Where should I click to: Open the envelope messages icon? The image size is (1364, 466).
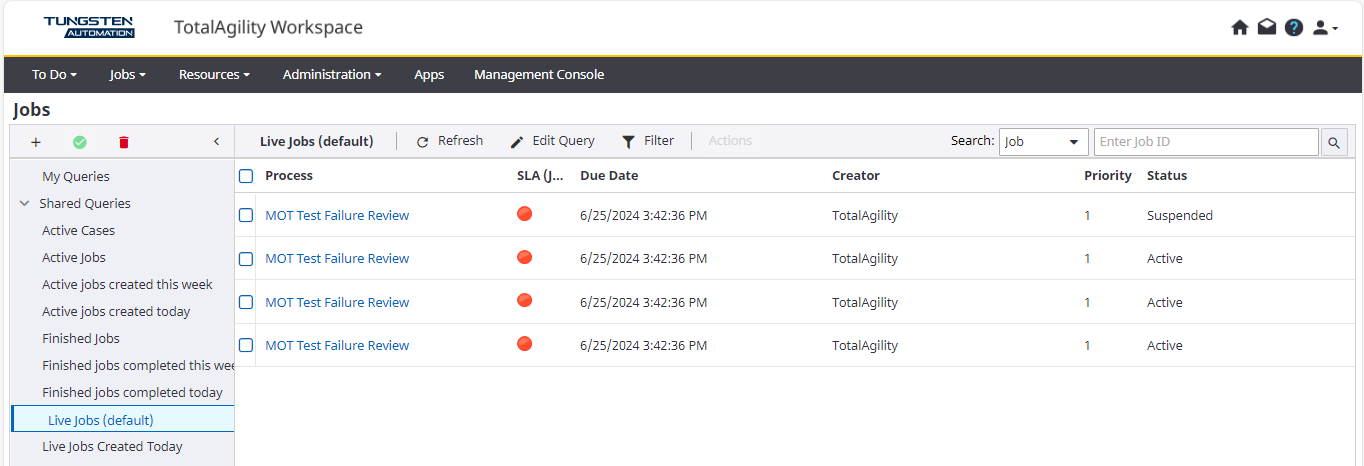(1267, 28)
